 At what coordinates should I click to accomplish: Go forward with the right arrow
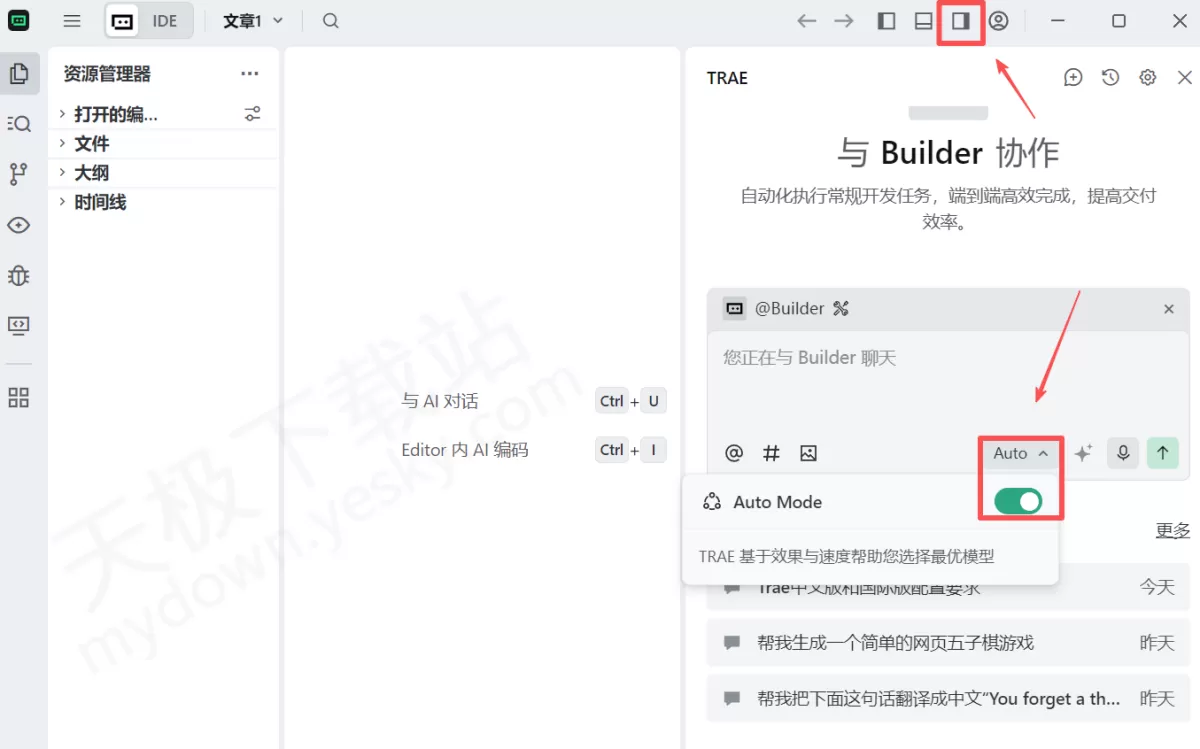point(845,21)
